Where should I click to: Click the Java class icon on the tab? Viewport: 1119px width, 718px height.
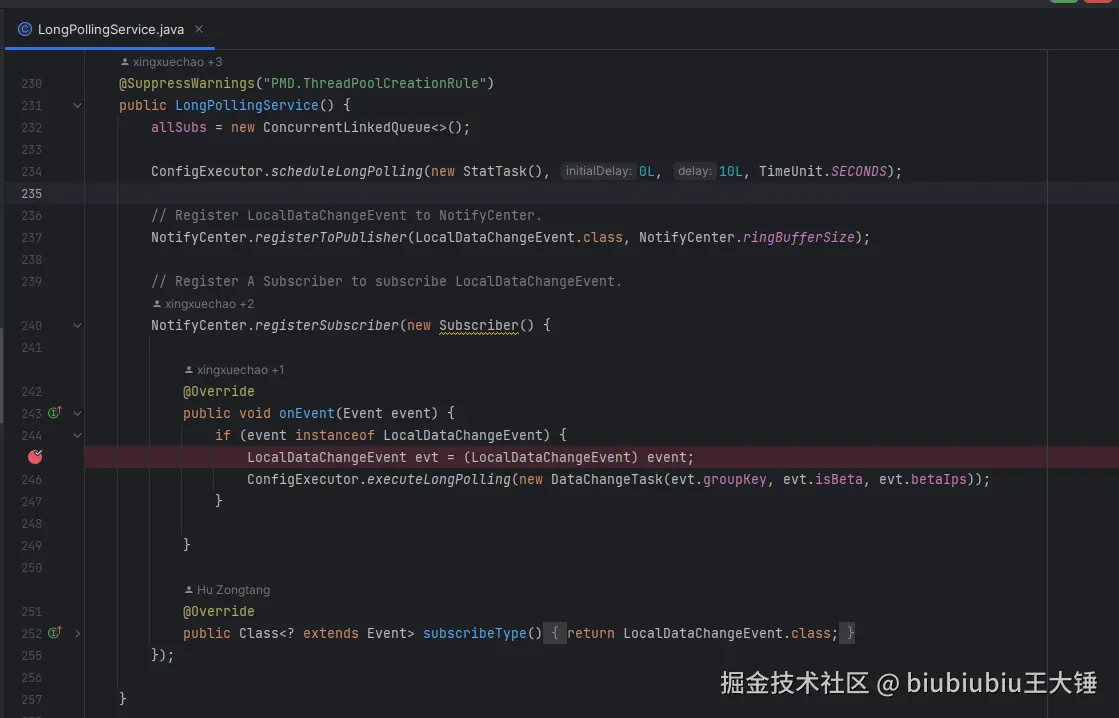(x=25, y=29)
